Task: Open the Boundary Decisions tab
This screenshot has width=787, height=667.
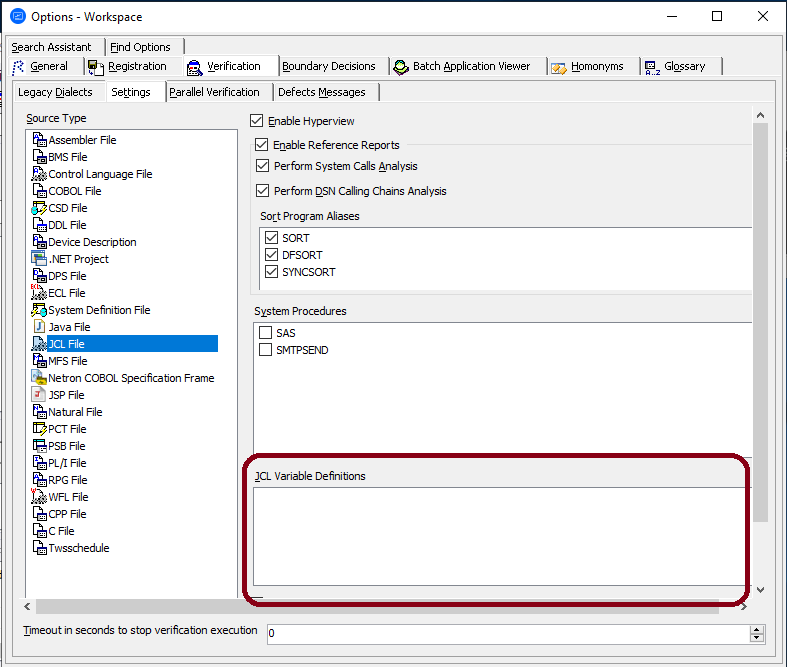Action: (328, 67)
